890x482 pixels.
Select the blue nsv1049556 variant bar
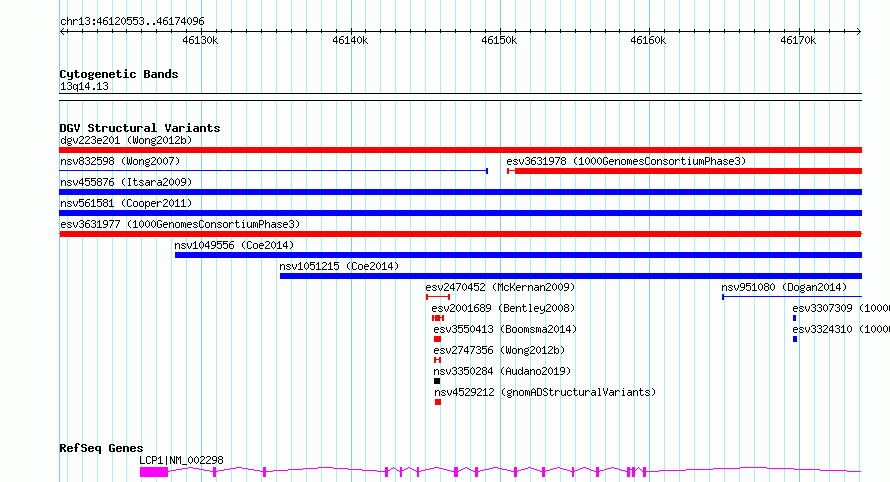tap(518, 255)
